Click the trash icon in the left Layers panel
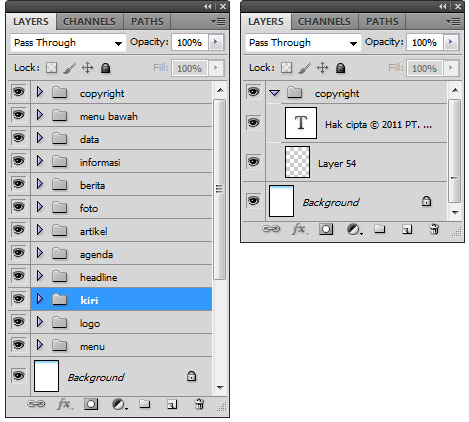 (199, 404)
